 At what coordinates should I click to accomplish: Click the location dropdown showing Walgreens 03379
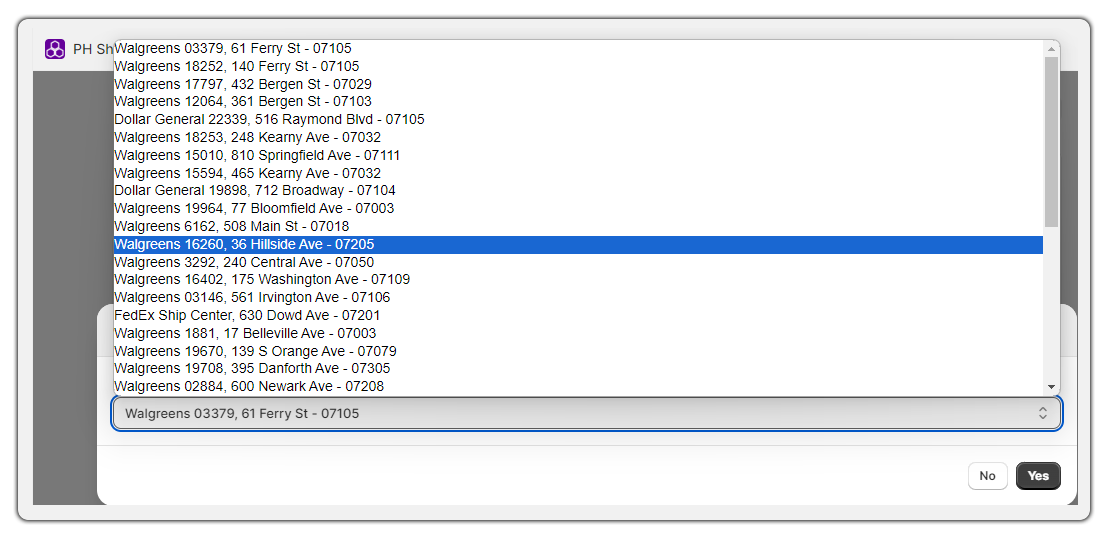pyautogui.click(x=586, y=413)
